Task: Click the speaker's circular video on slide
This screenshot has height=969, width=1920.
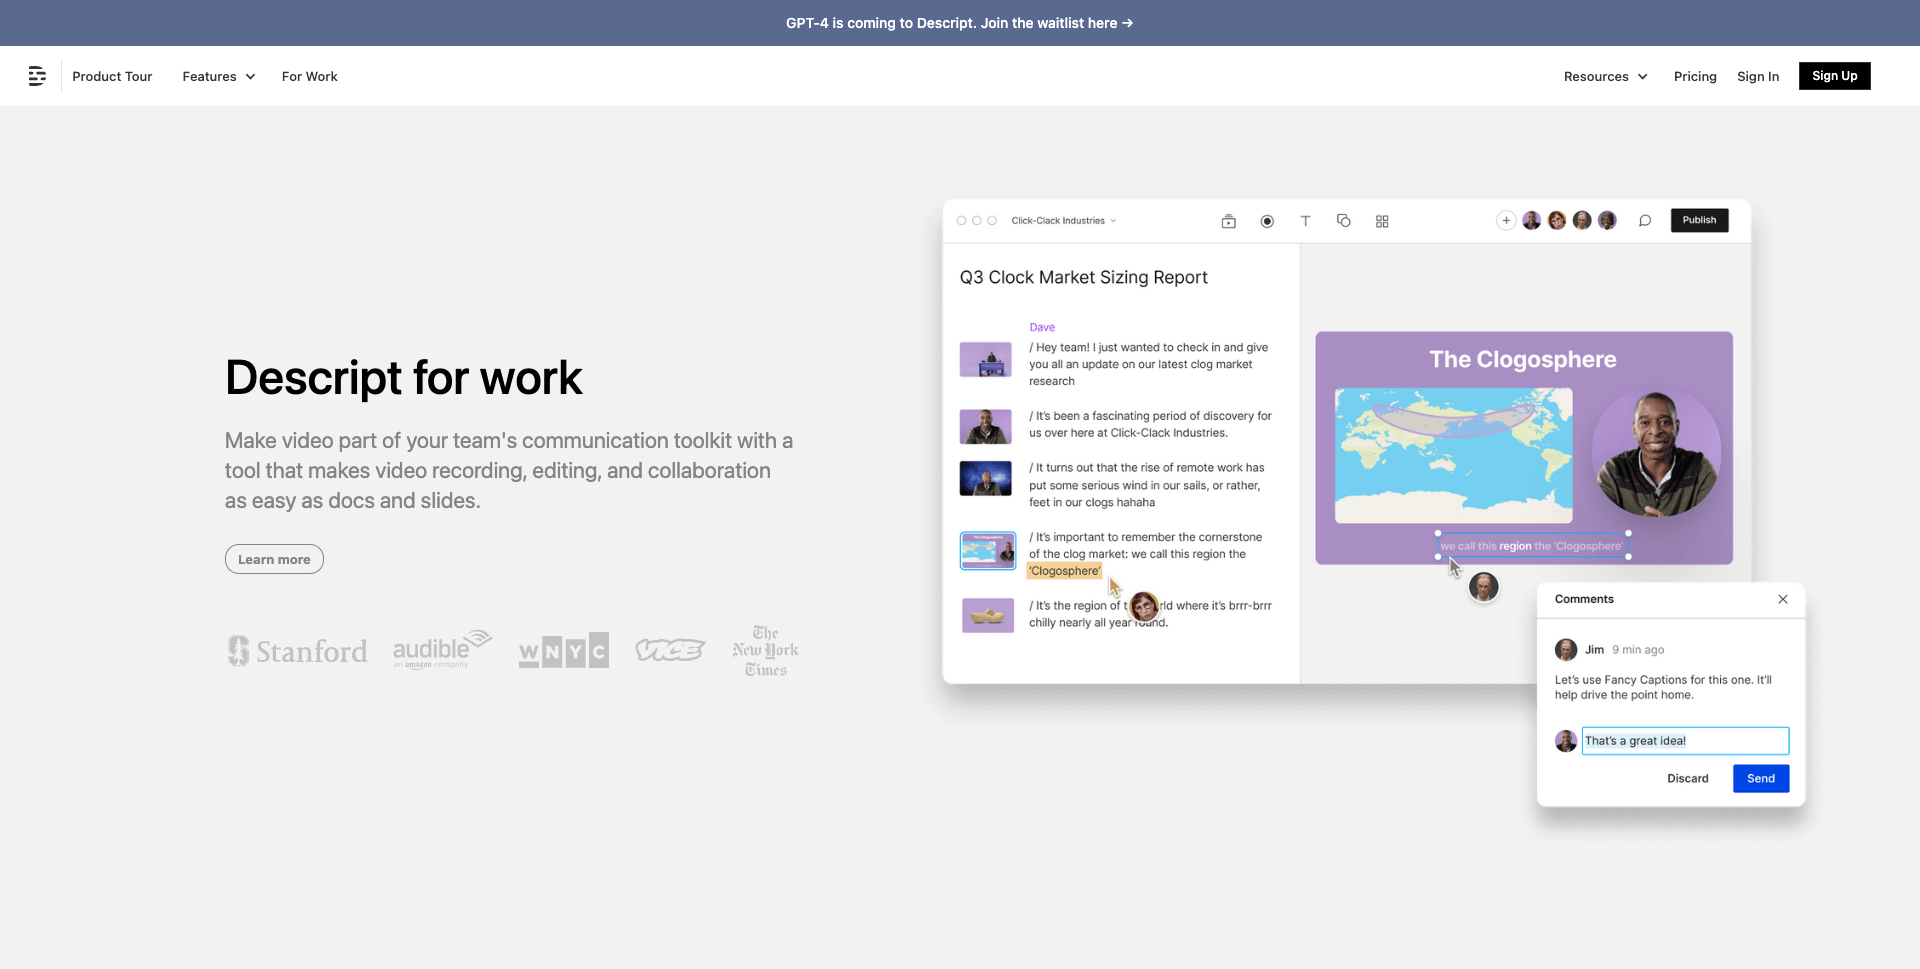Action: click(1656, 453)
